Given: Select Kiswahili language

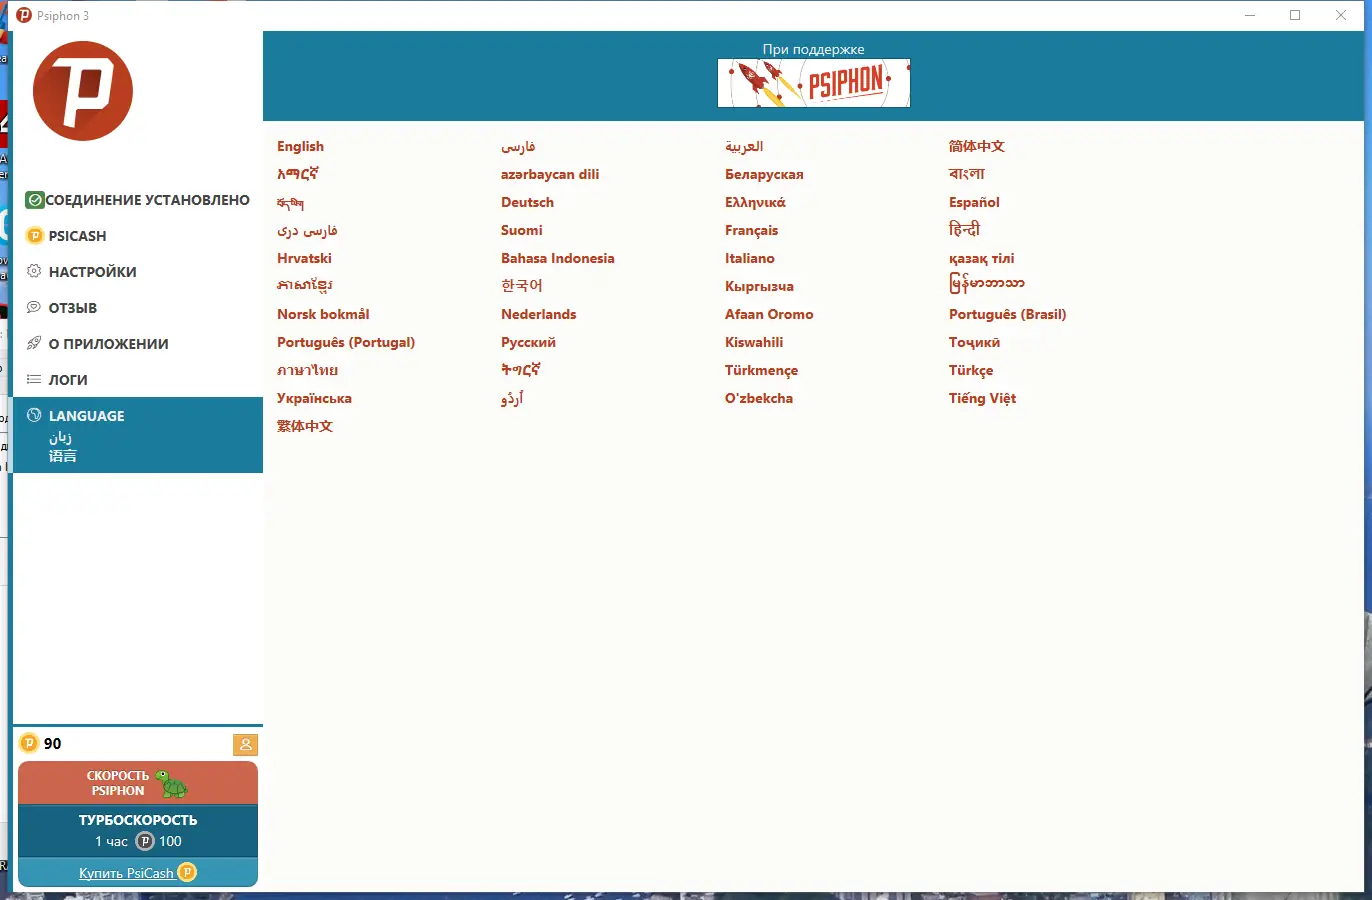Looking at the screenshot, I should [x=754, y=342].
